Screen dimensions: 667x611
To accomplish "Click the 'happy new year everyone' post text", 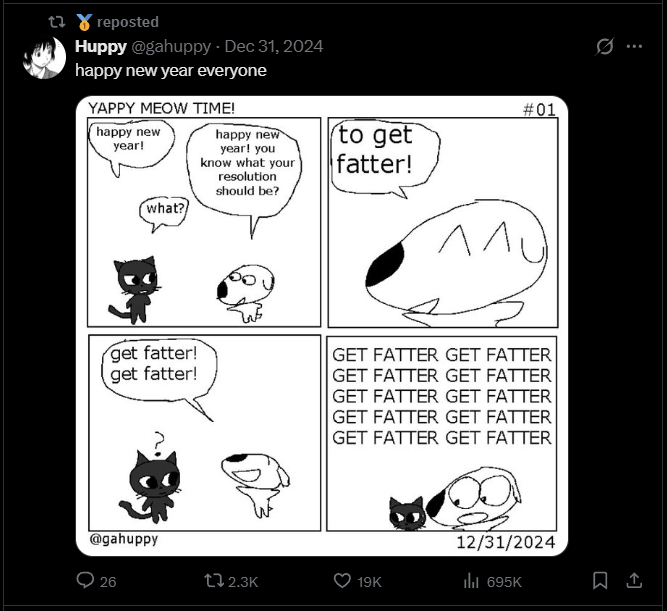I will click(171, 71).
